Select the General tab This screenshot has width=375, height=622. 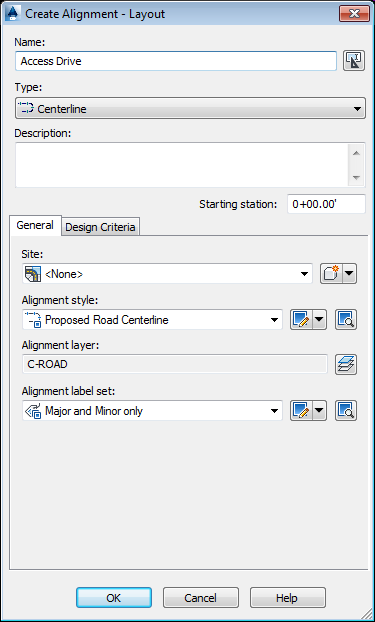(35, 225)
